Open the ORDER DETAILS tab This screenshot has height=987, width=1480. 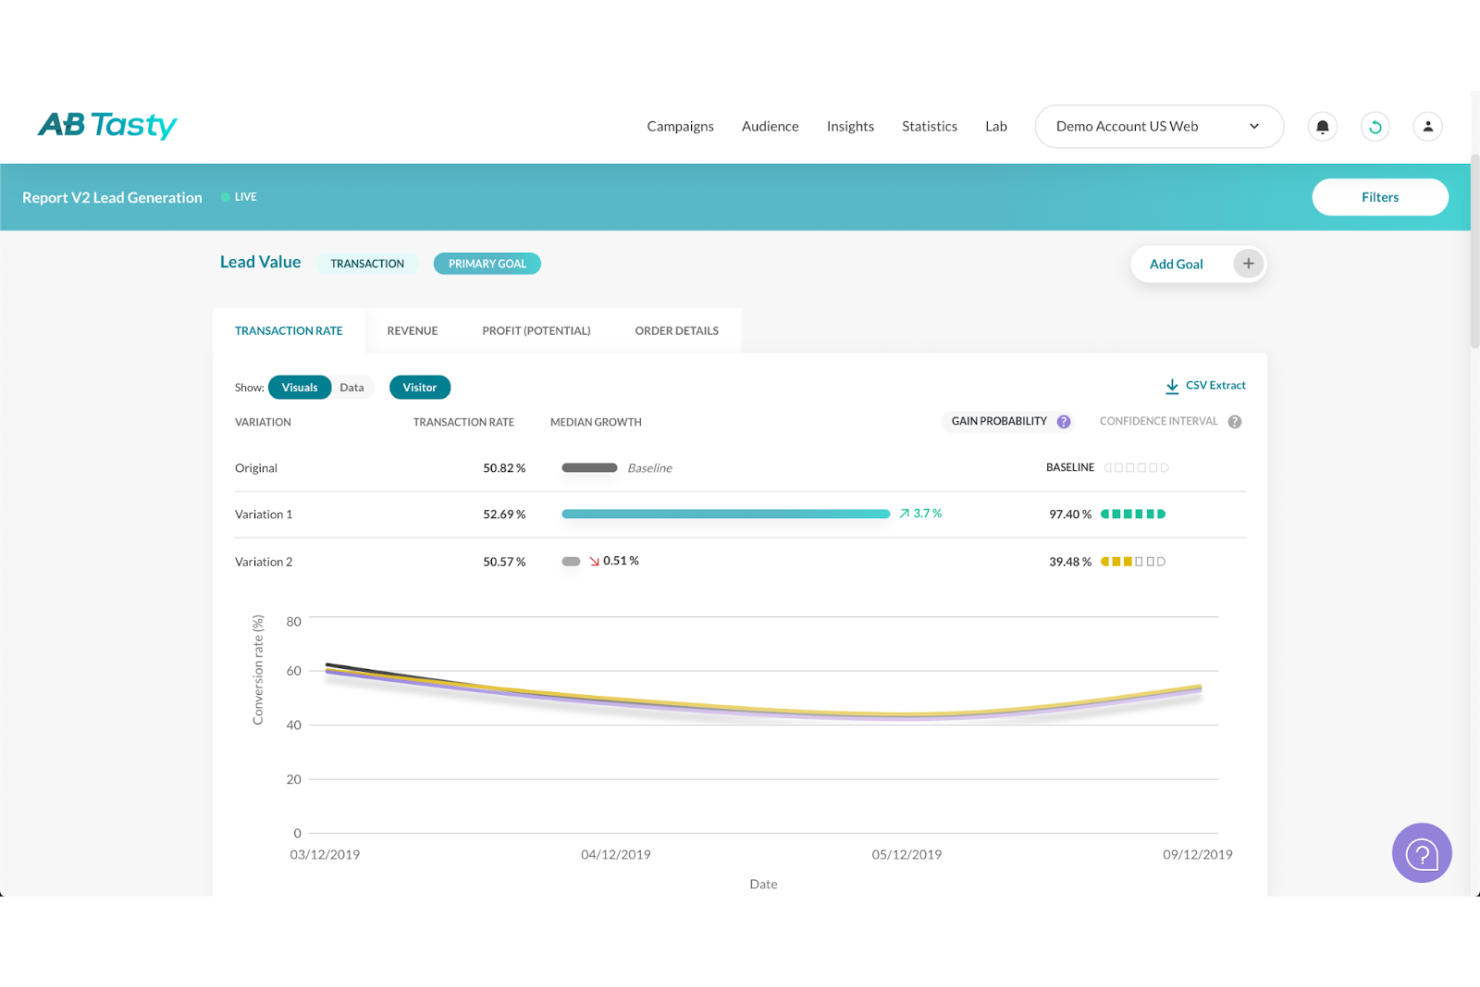676,330
